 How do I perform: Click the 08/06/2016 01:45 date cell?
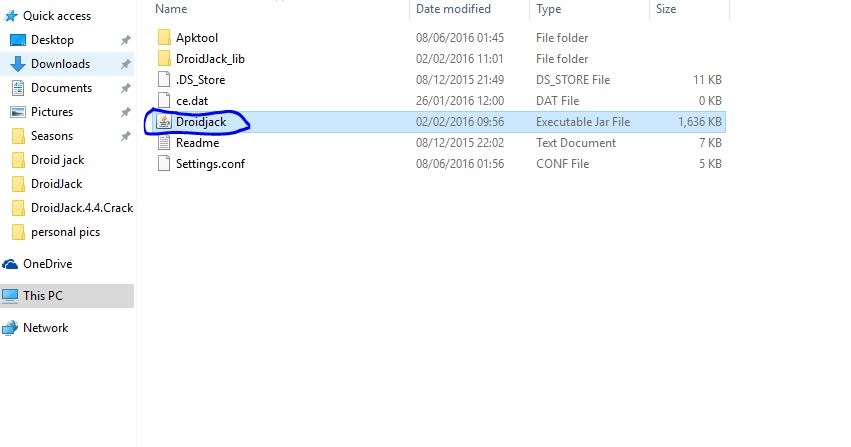tap(460, 38)
